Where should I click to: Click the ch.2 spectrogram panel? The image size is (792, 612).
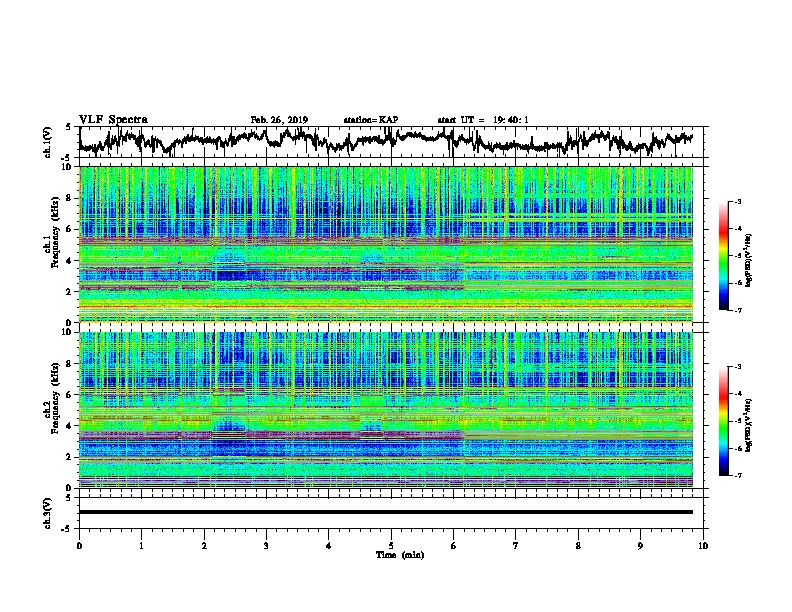[x=386, y=410]
